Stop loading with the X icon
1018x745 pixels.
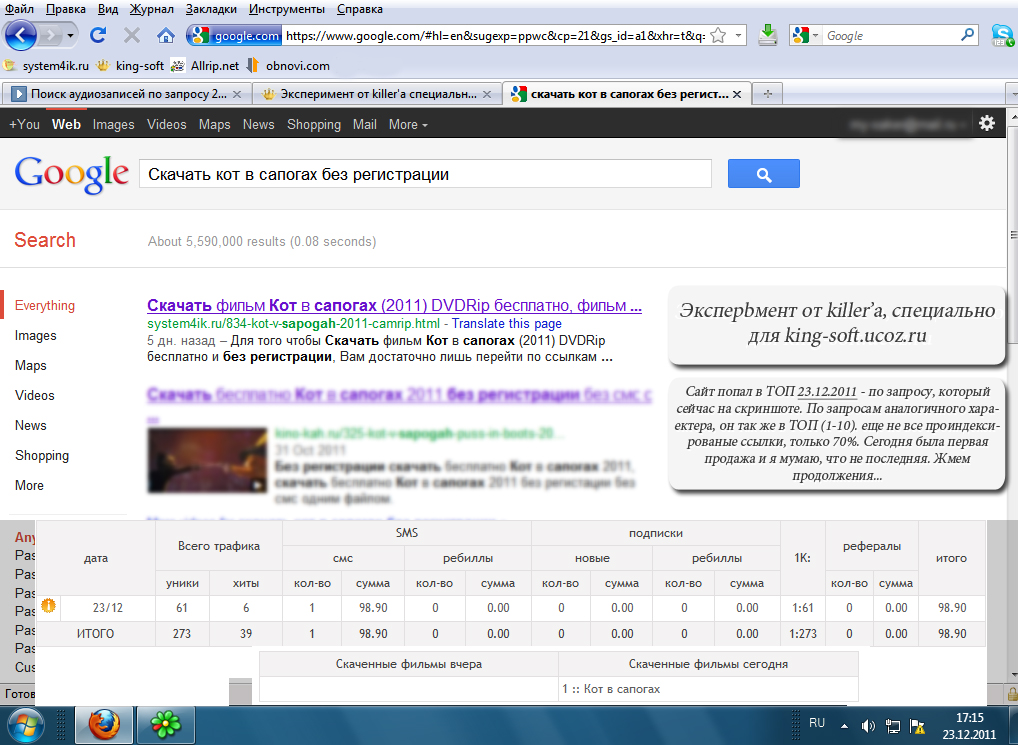pyautogui.click(x=132, y=35)
